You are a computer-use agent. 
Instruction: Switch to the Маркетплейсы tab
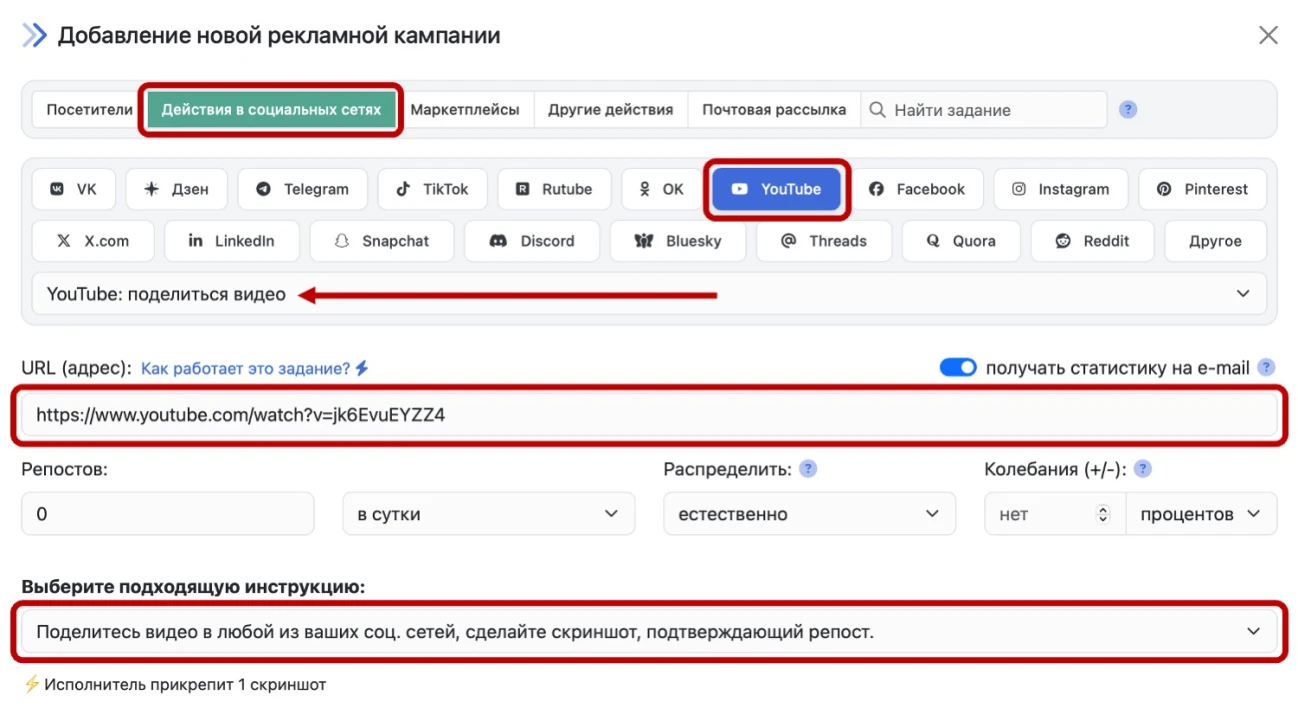coord(465,110)
